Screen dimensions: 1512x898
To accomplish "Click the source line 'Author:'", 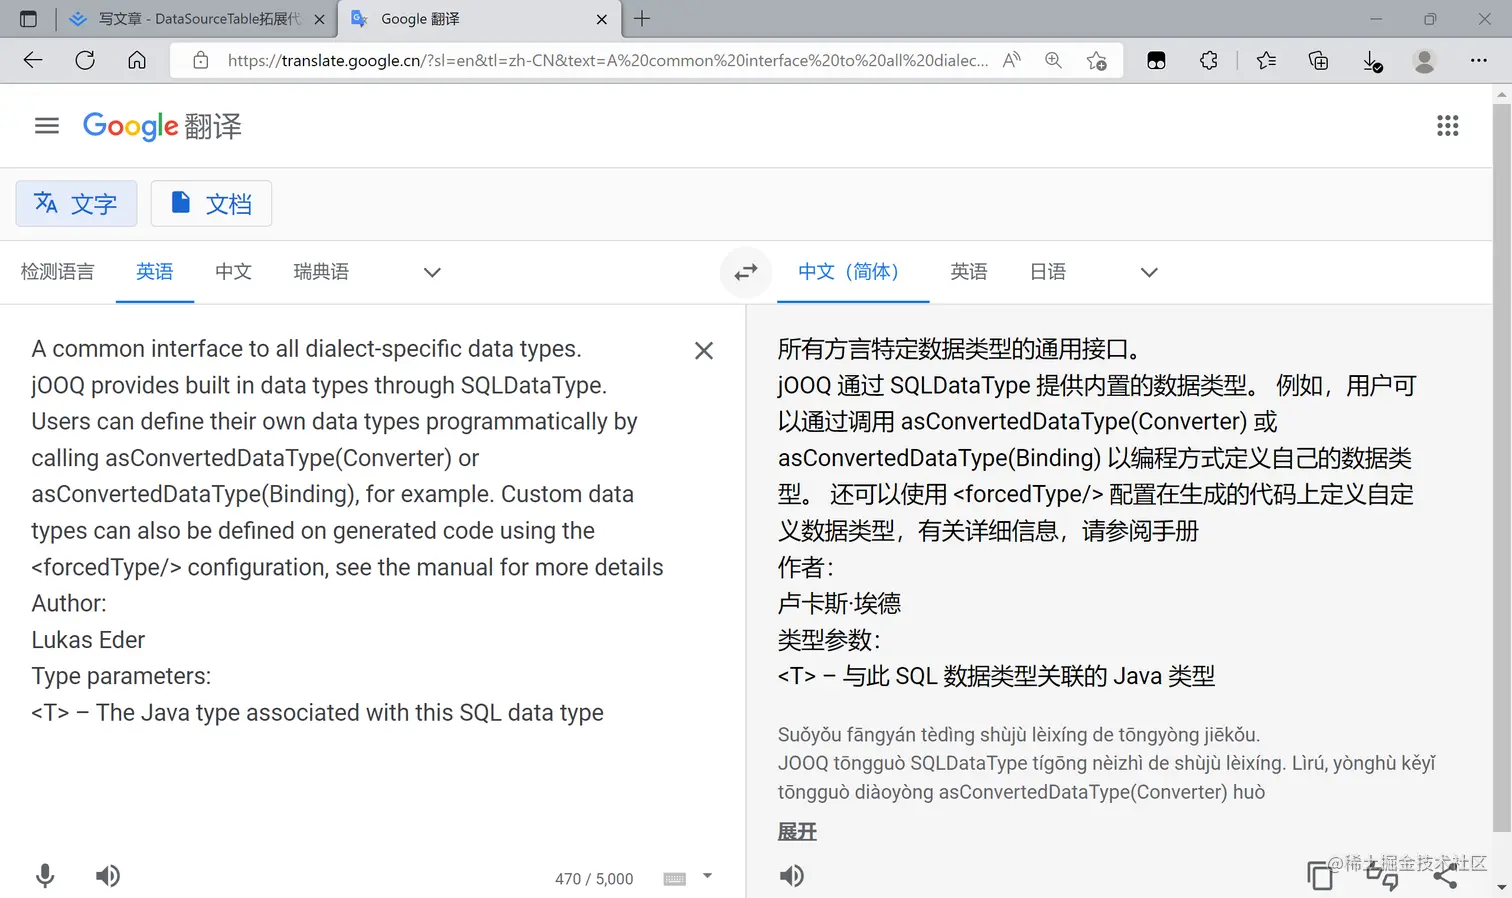I will (x=69, y=603).
